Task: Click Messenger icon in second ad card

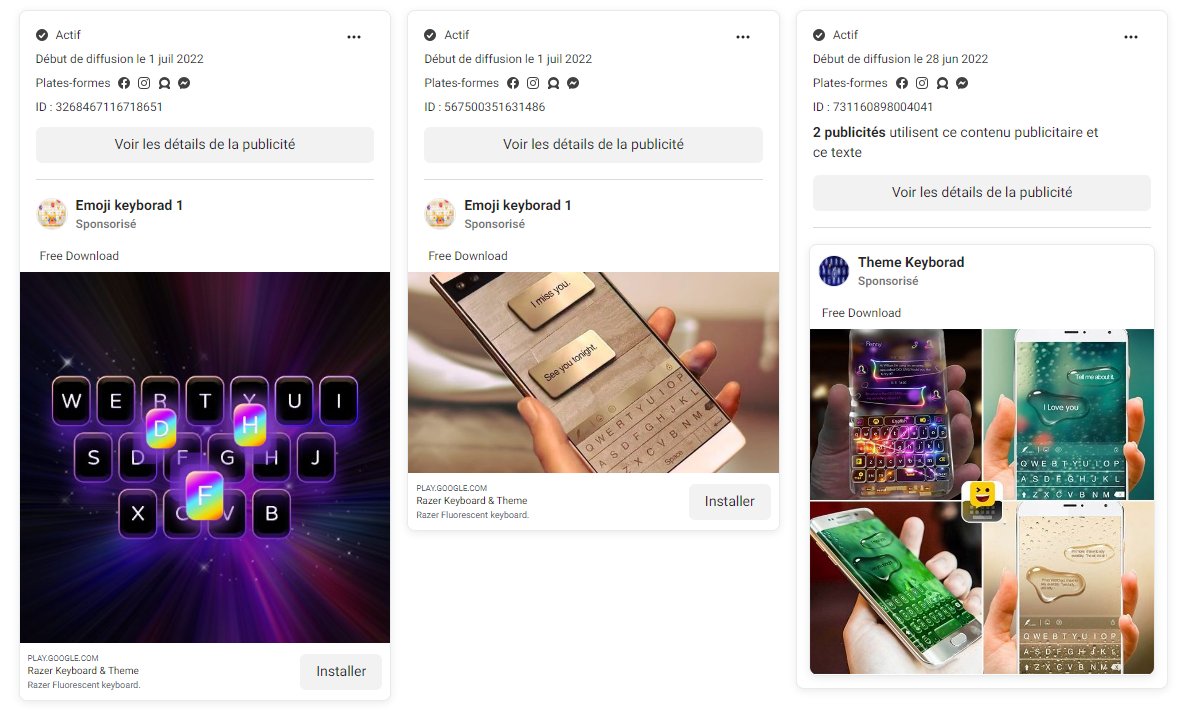Action: pos(573,83)
